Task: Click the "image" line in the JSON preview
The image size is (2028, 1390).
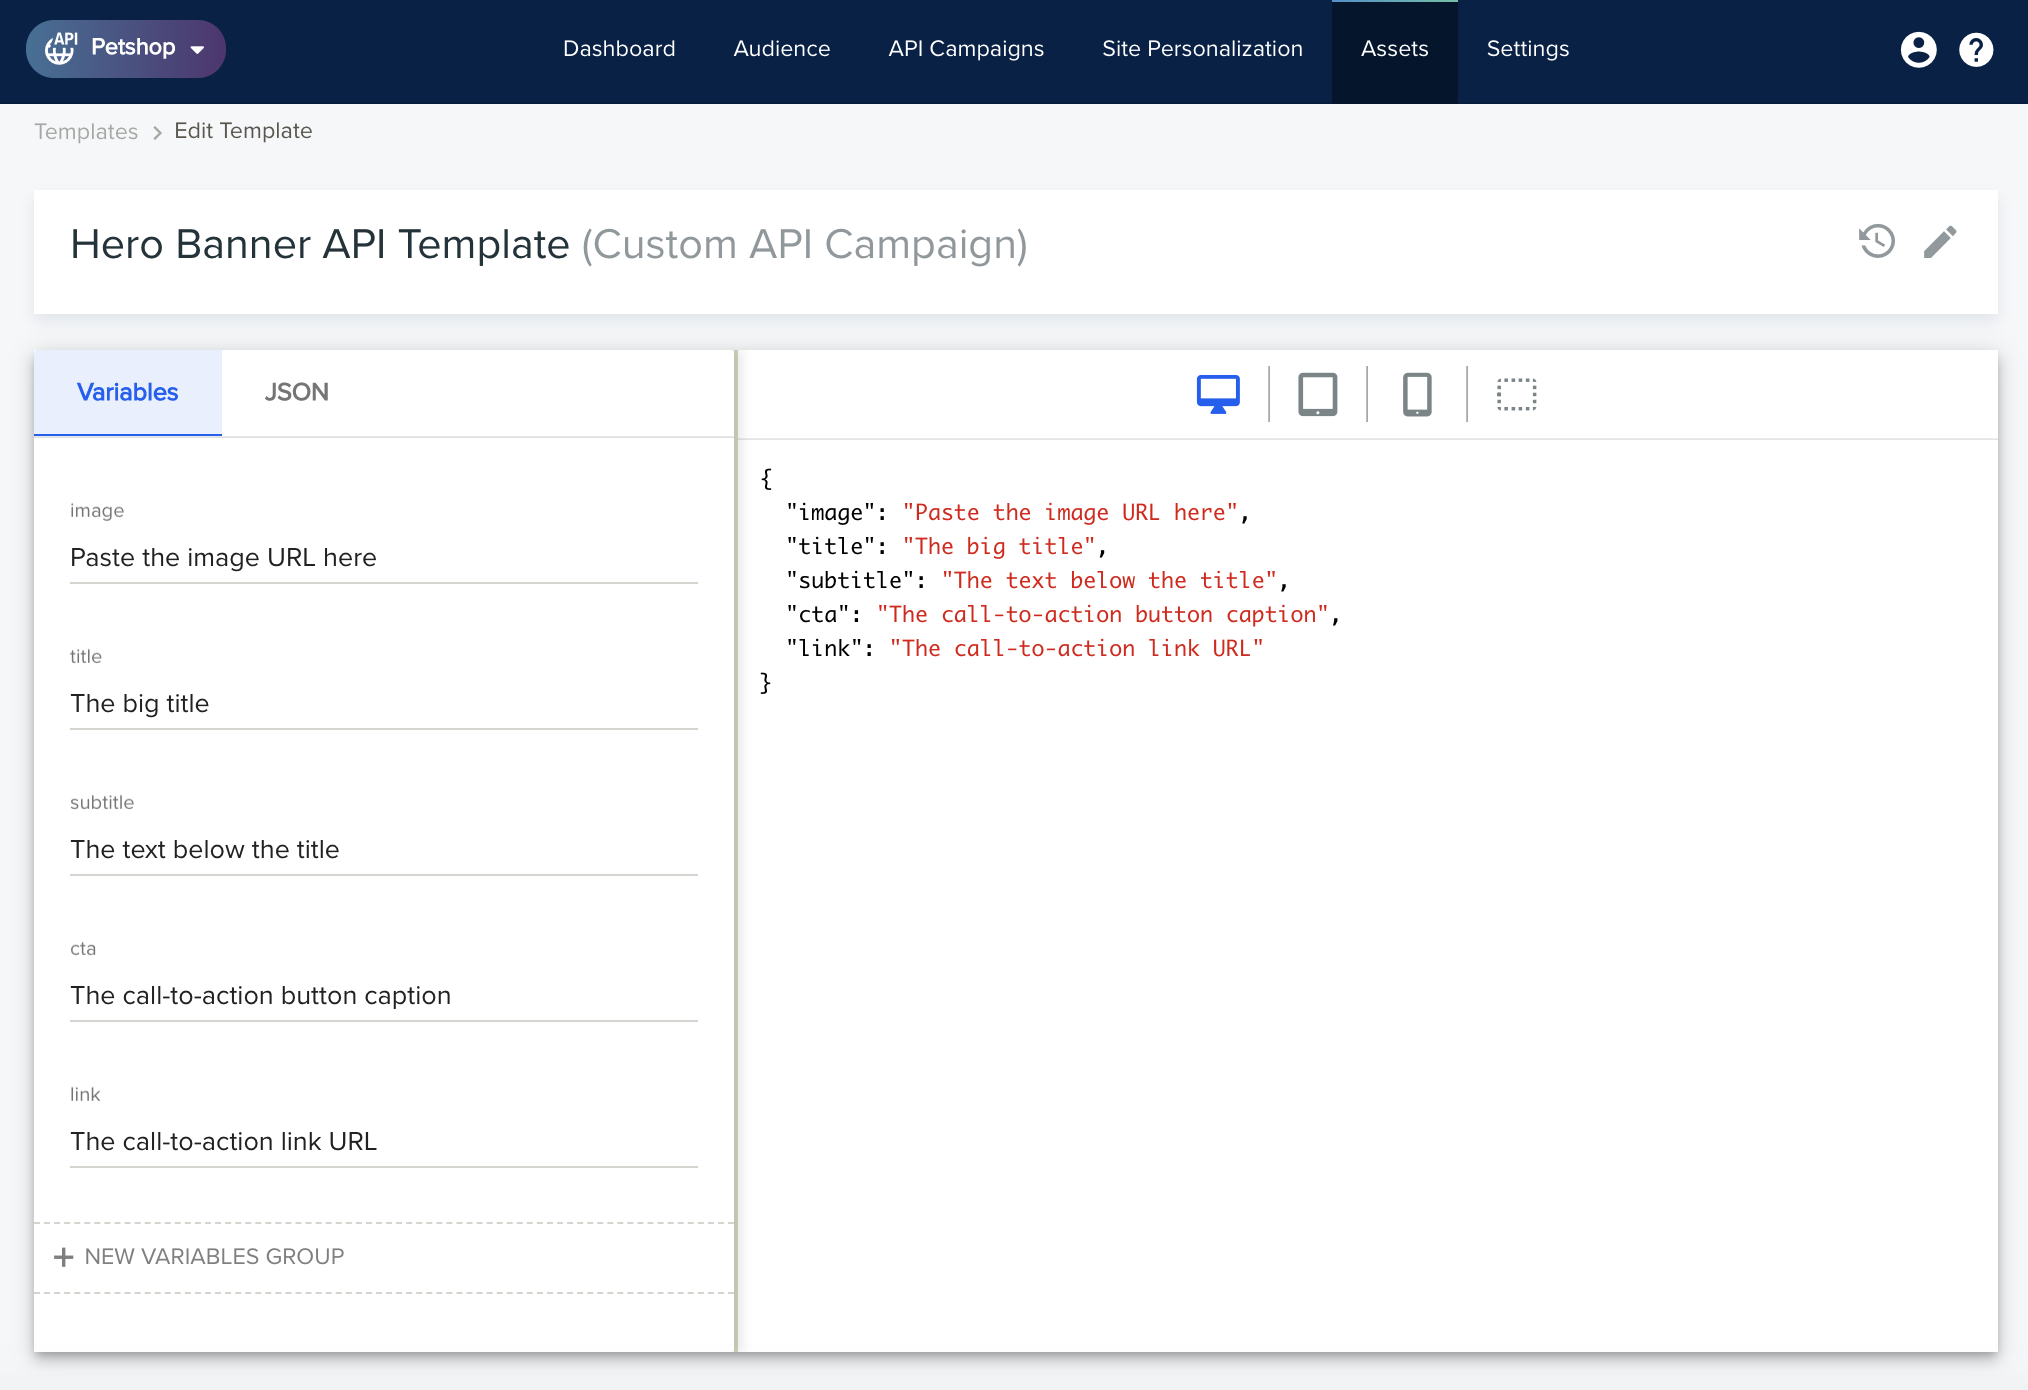Action: tap(1018, 513)
